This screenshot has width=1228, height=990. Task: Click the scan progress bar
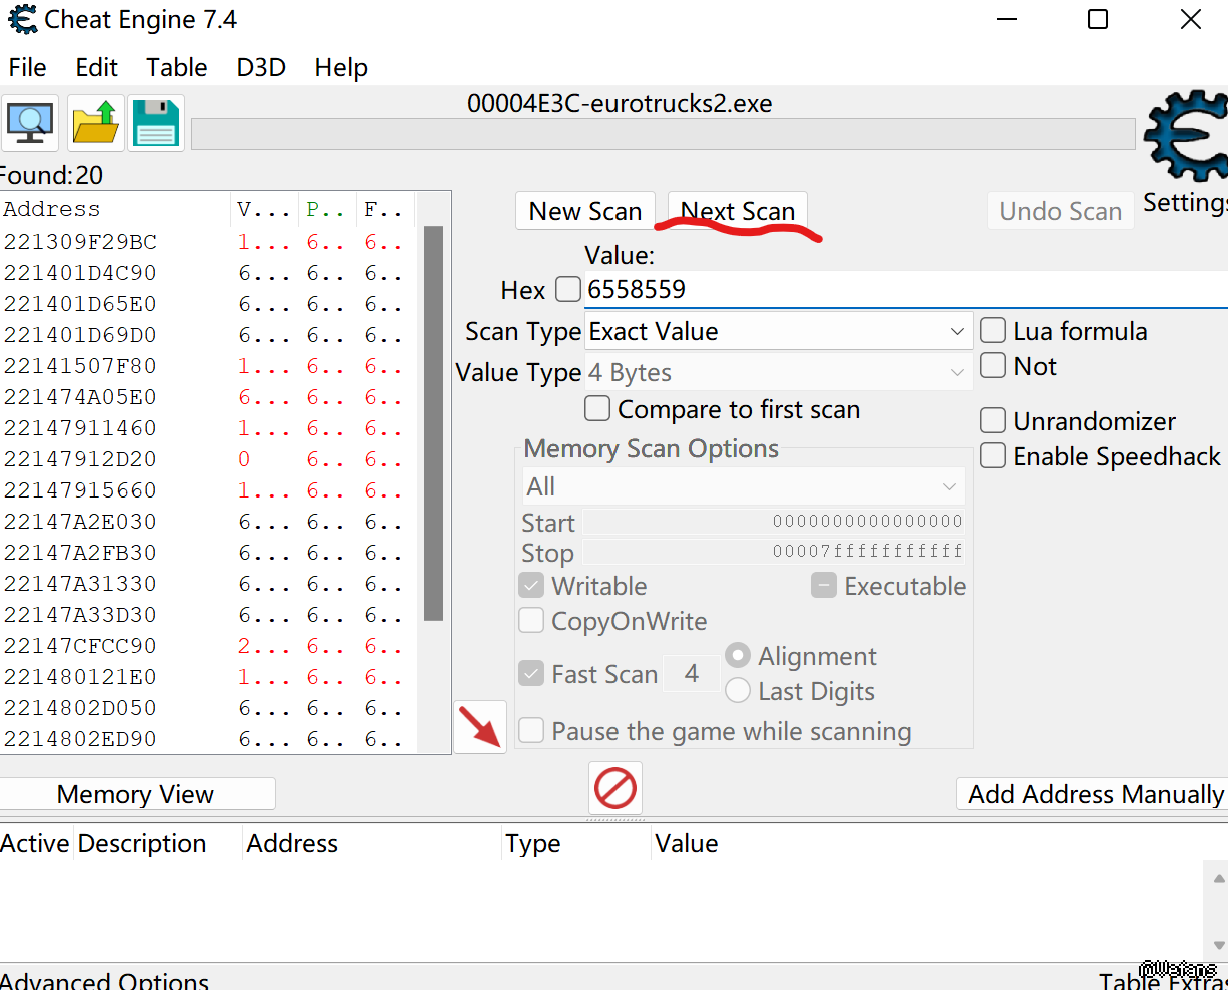(x=663, y=135)
